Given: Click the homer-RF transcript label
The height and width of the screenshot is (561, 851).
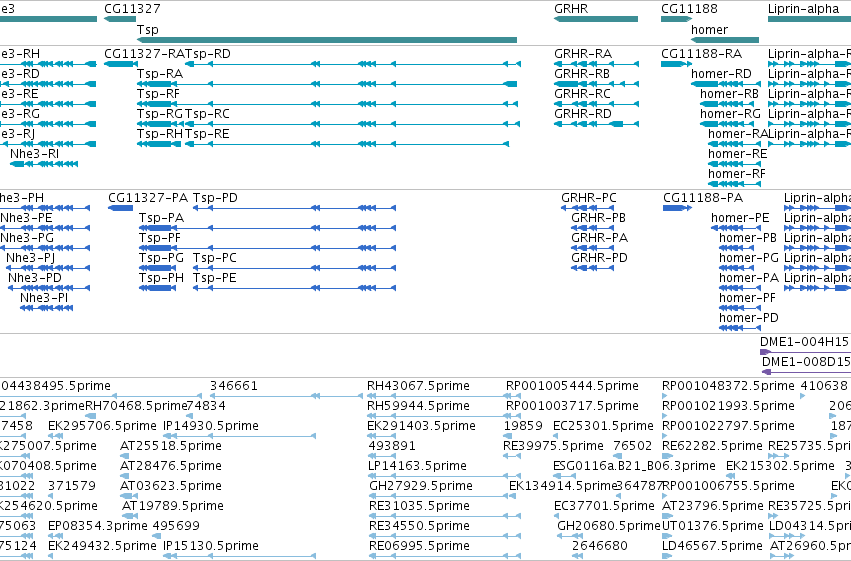Looking at the screenshot, I should pos(737,174).
